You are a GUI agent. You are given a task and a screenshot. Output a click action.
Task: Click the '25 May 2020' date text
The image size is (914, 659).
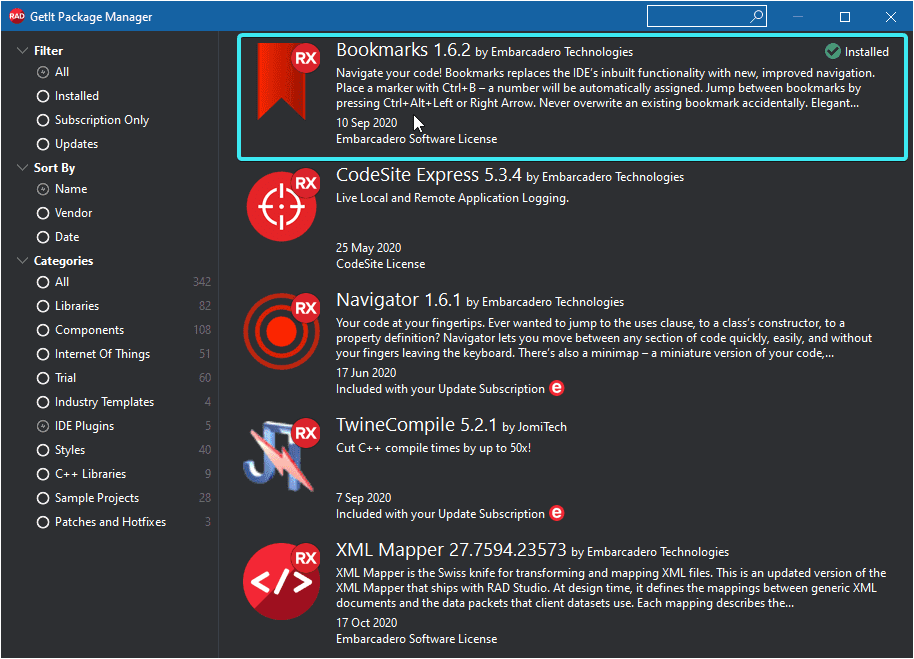368,248
